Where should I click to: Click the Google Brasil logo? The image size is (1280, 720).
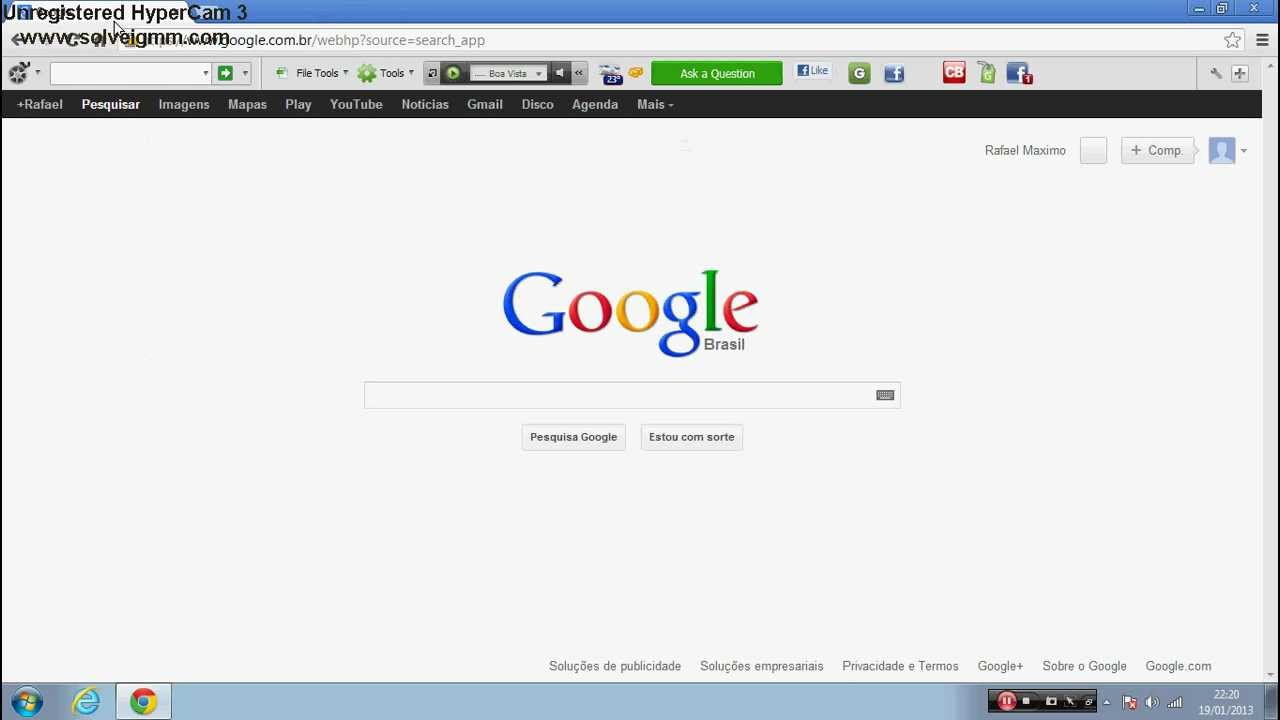630,312
